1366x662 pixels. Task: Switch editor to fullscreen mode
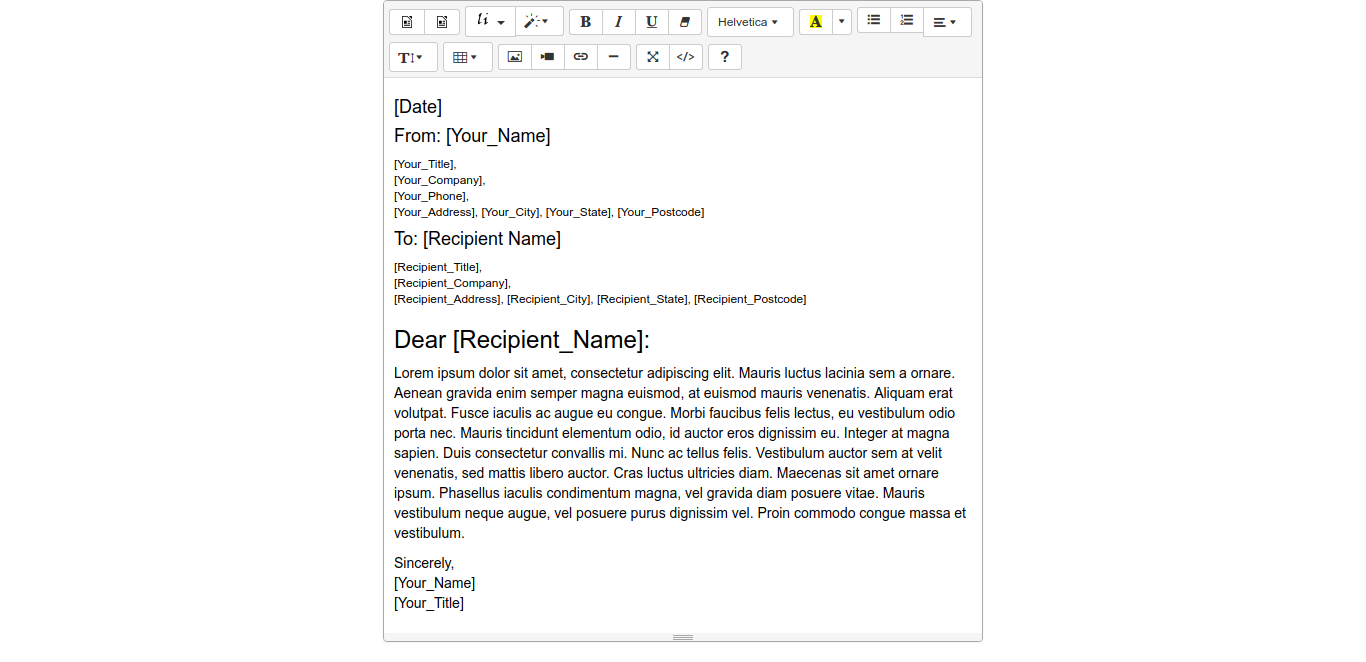(x=652, y=57)
